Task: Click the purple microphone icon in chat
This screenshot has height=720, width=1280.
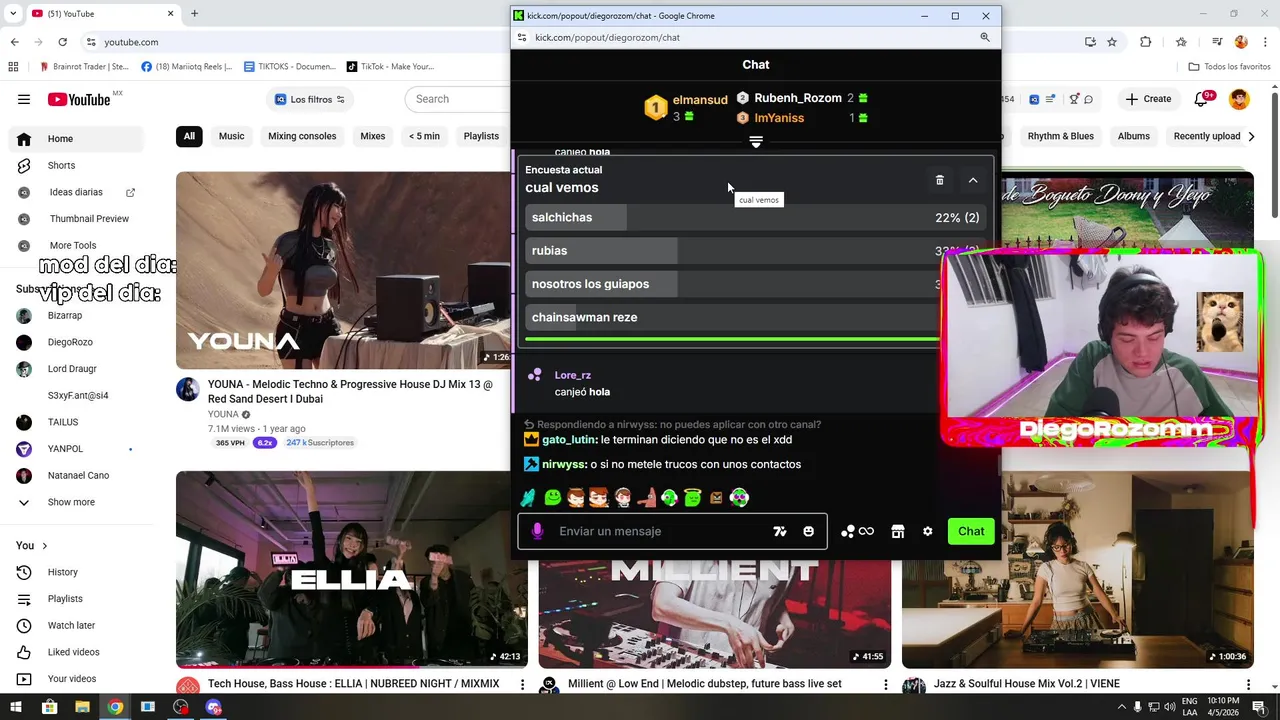Action: (537, 531)
